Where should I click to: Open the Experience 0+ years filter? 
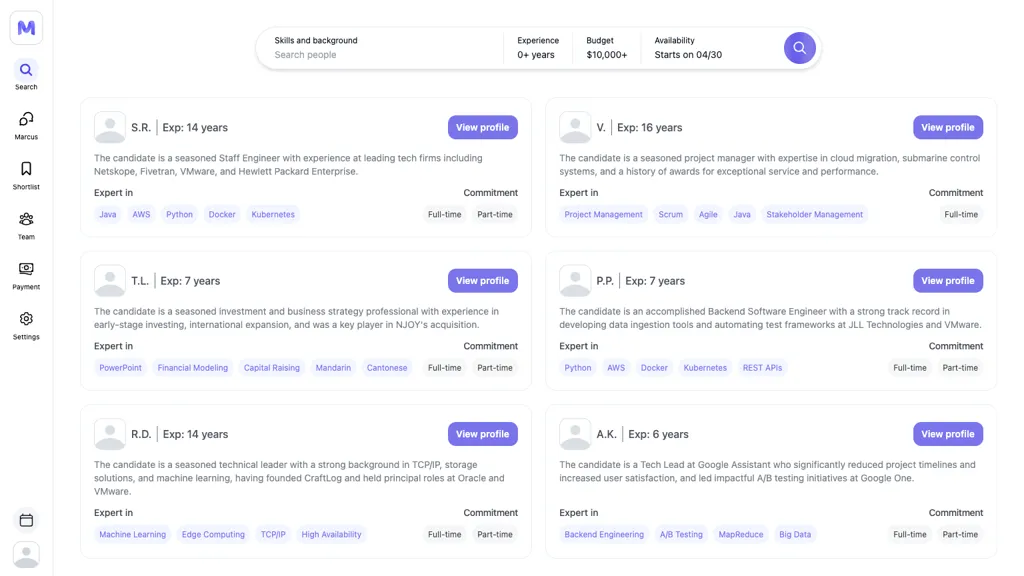538,47
